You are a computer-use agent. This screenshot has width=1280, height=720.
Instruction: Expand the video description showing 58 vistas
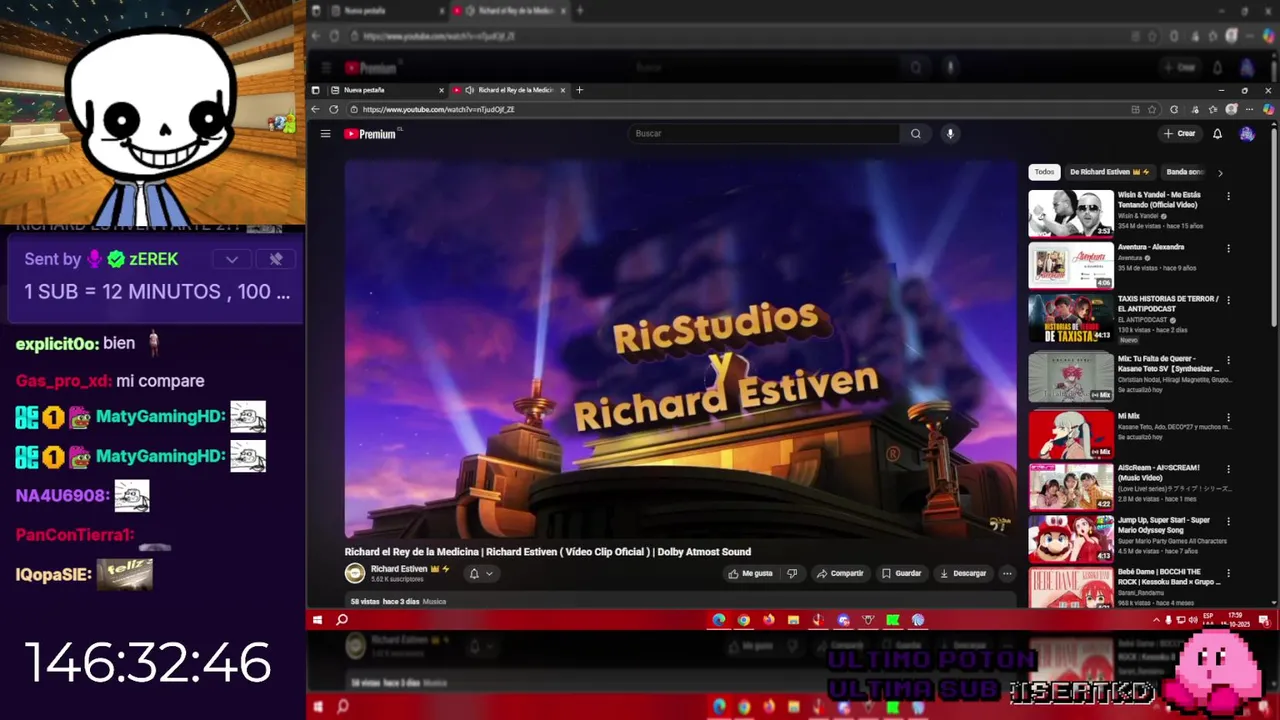click(x=680, y=601)
